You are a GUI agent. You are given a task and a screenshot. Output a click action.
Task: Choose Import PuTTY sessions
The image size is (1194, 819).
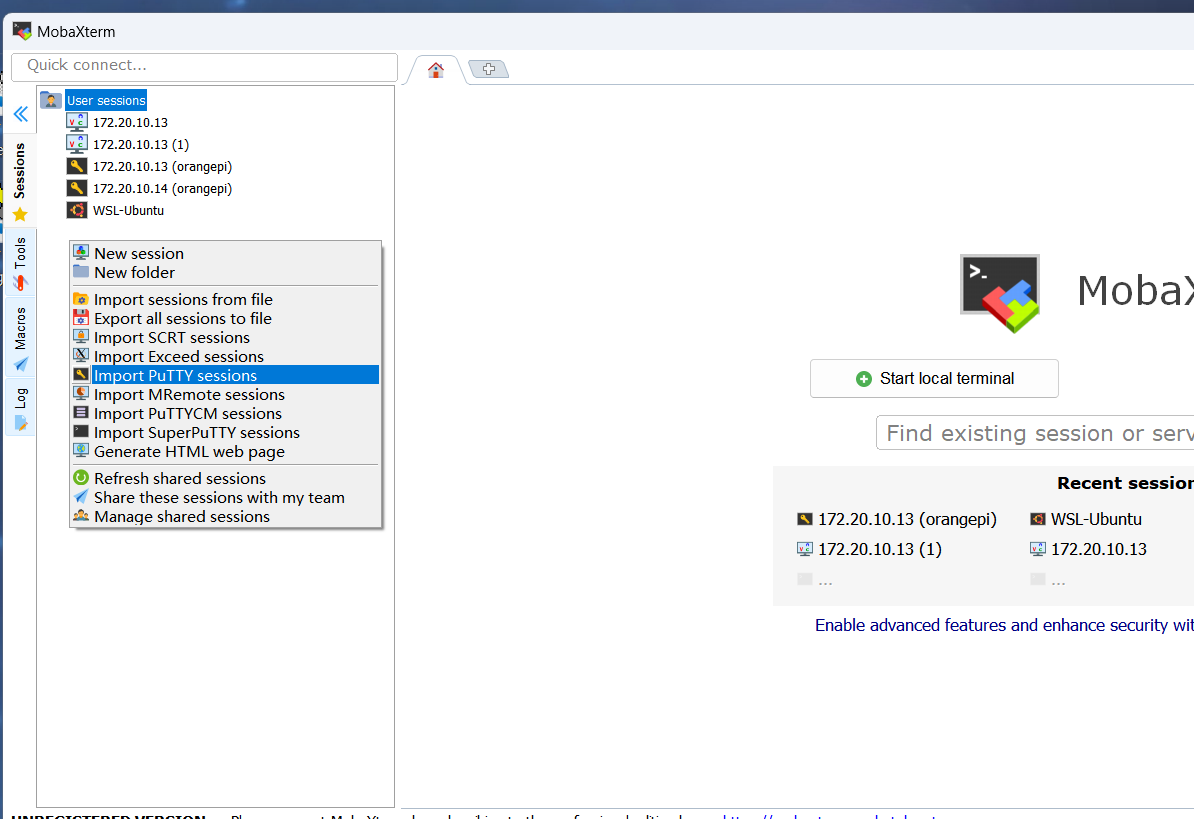(225, 375)
